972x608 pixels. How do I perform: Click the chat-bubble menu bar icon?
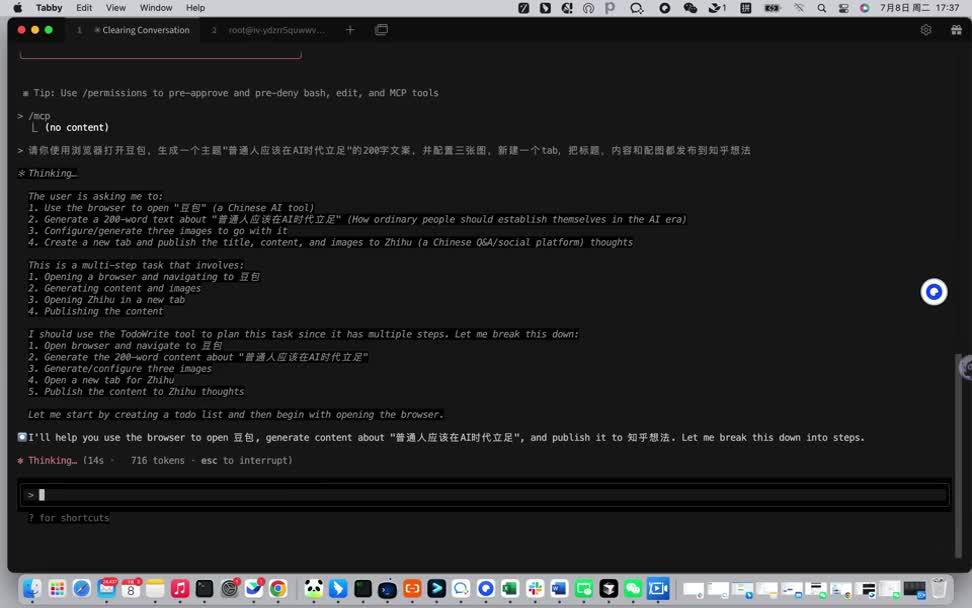click(637, 7)
